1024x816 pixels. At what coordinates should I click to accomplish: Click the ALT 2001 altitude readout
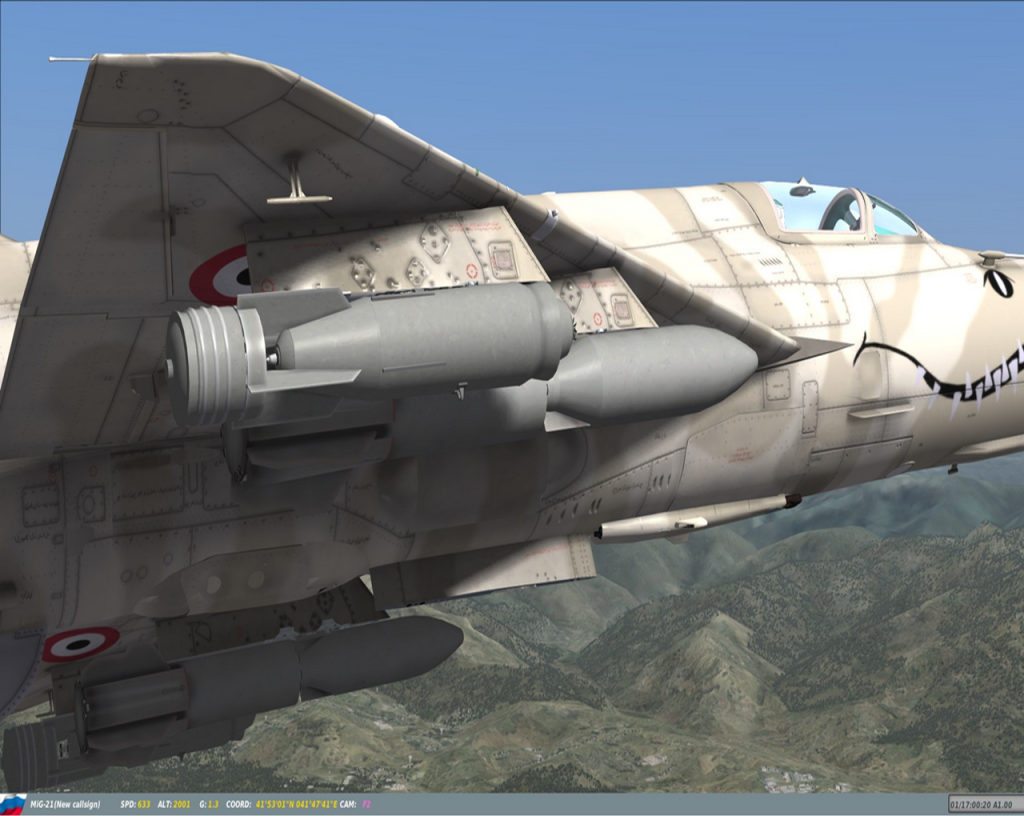click(175, 804)
